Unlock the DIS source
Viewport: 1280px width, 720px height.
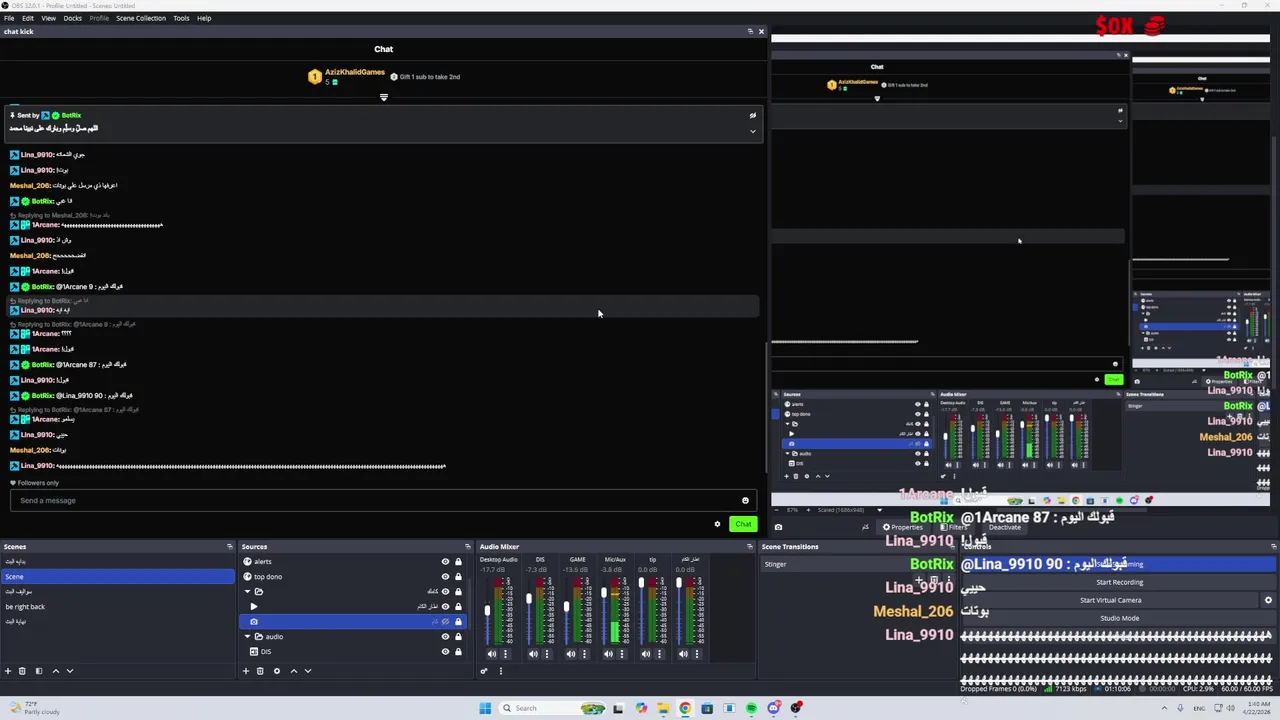tap(458, 652)
